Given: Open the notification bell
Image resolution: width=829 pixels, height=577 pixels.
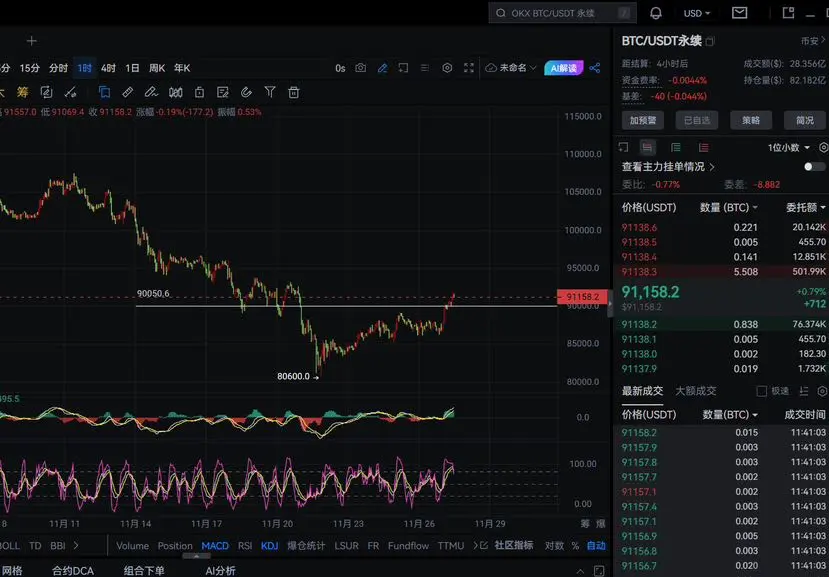Looking at the screenshot, I should click(656, 13).
